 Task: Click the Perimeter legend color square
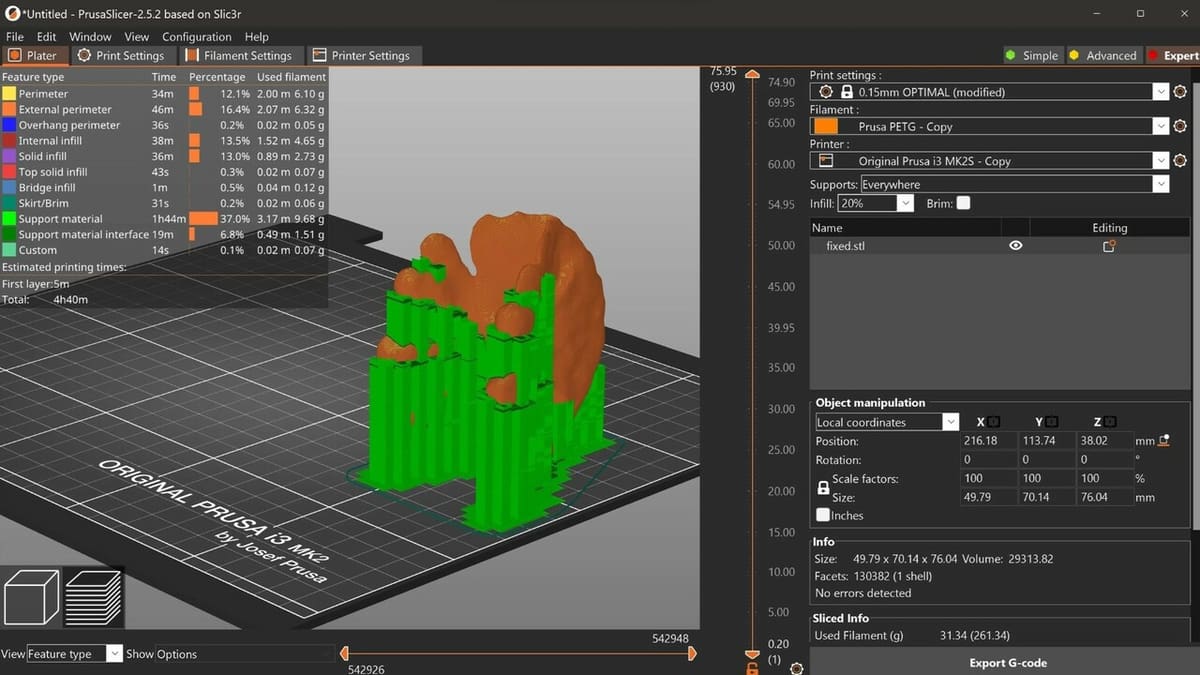[x=9, y=94]
